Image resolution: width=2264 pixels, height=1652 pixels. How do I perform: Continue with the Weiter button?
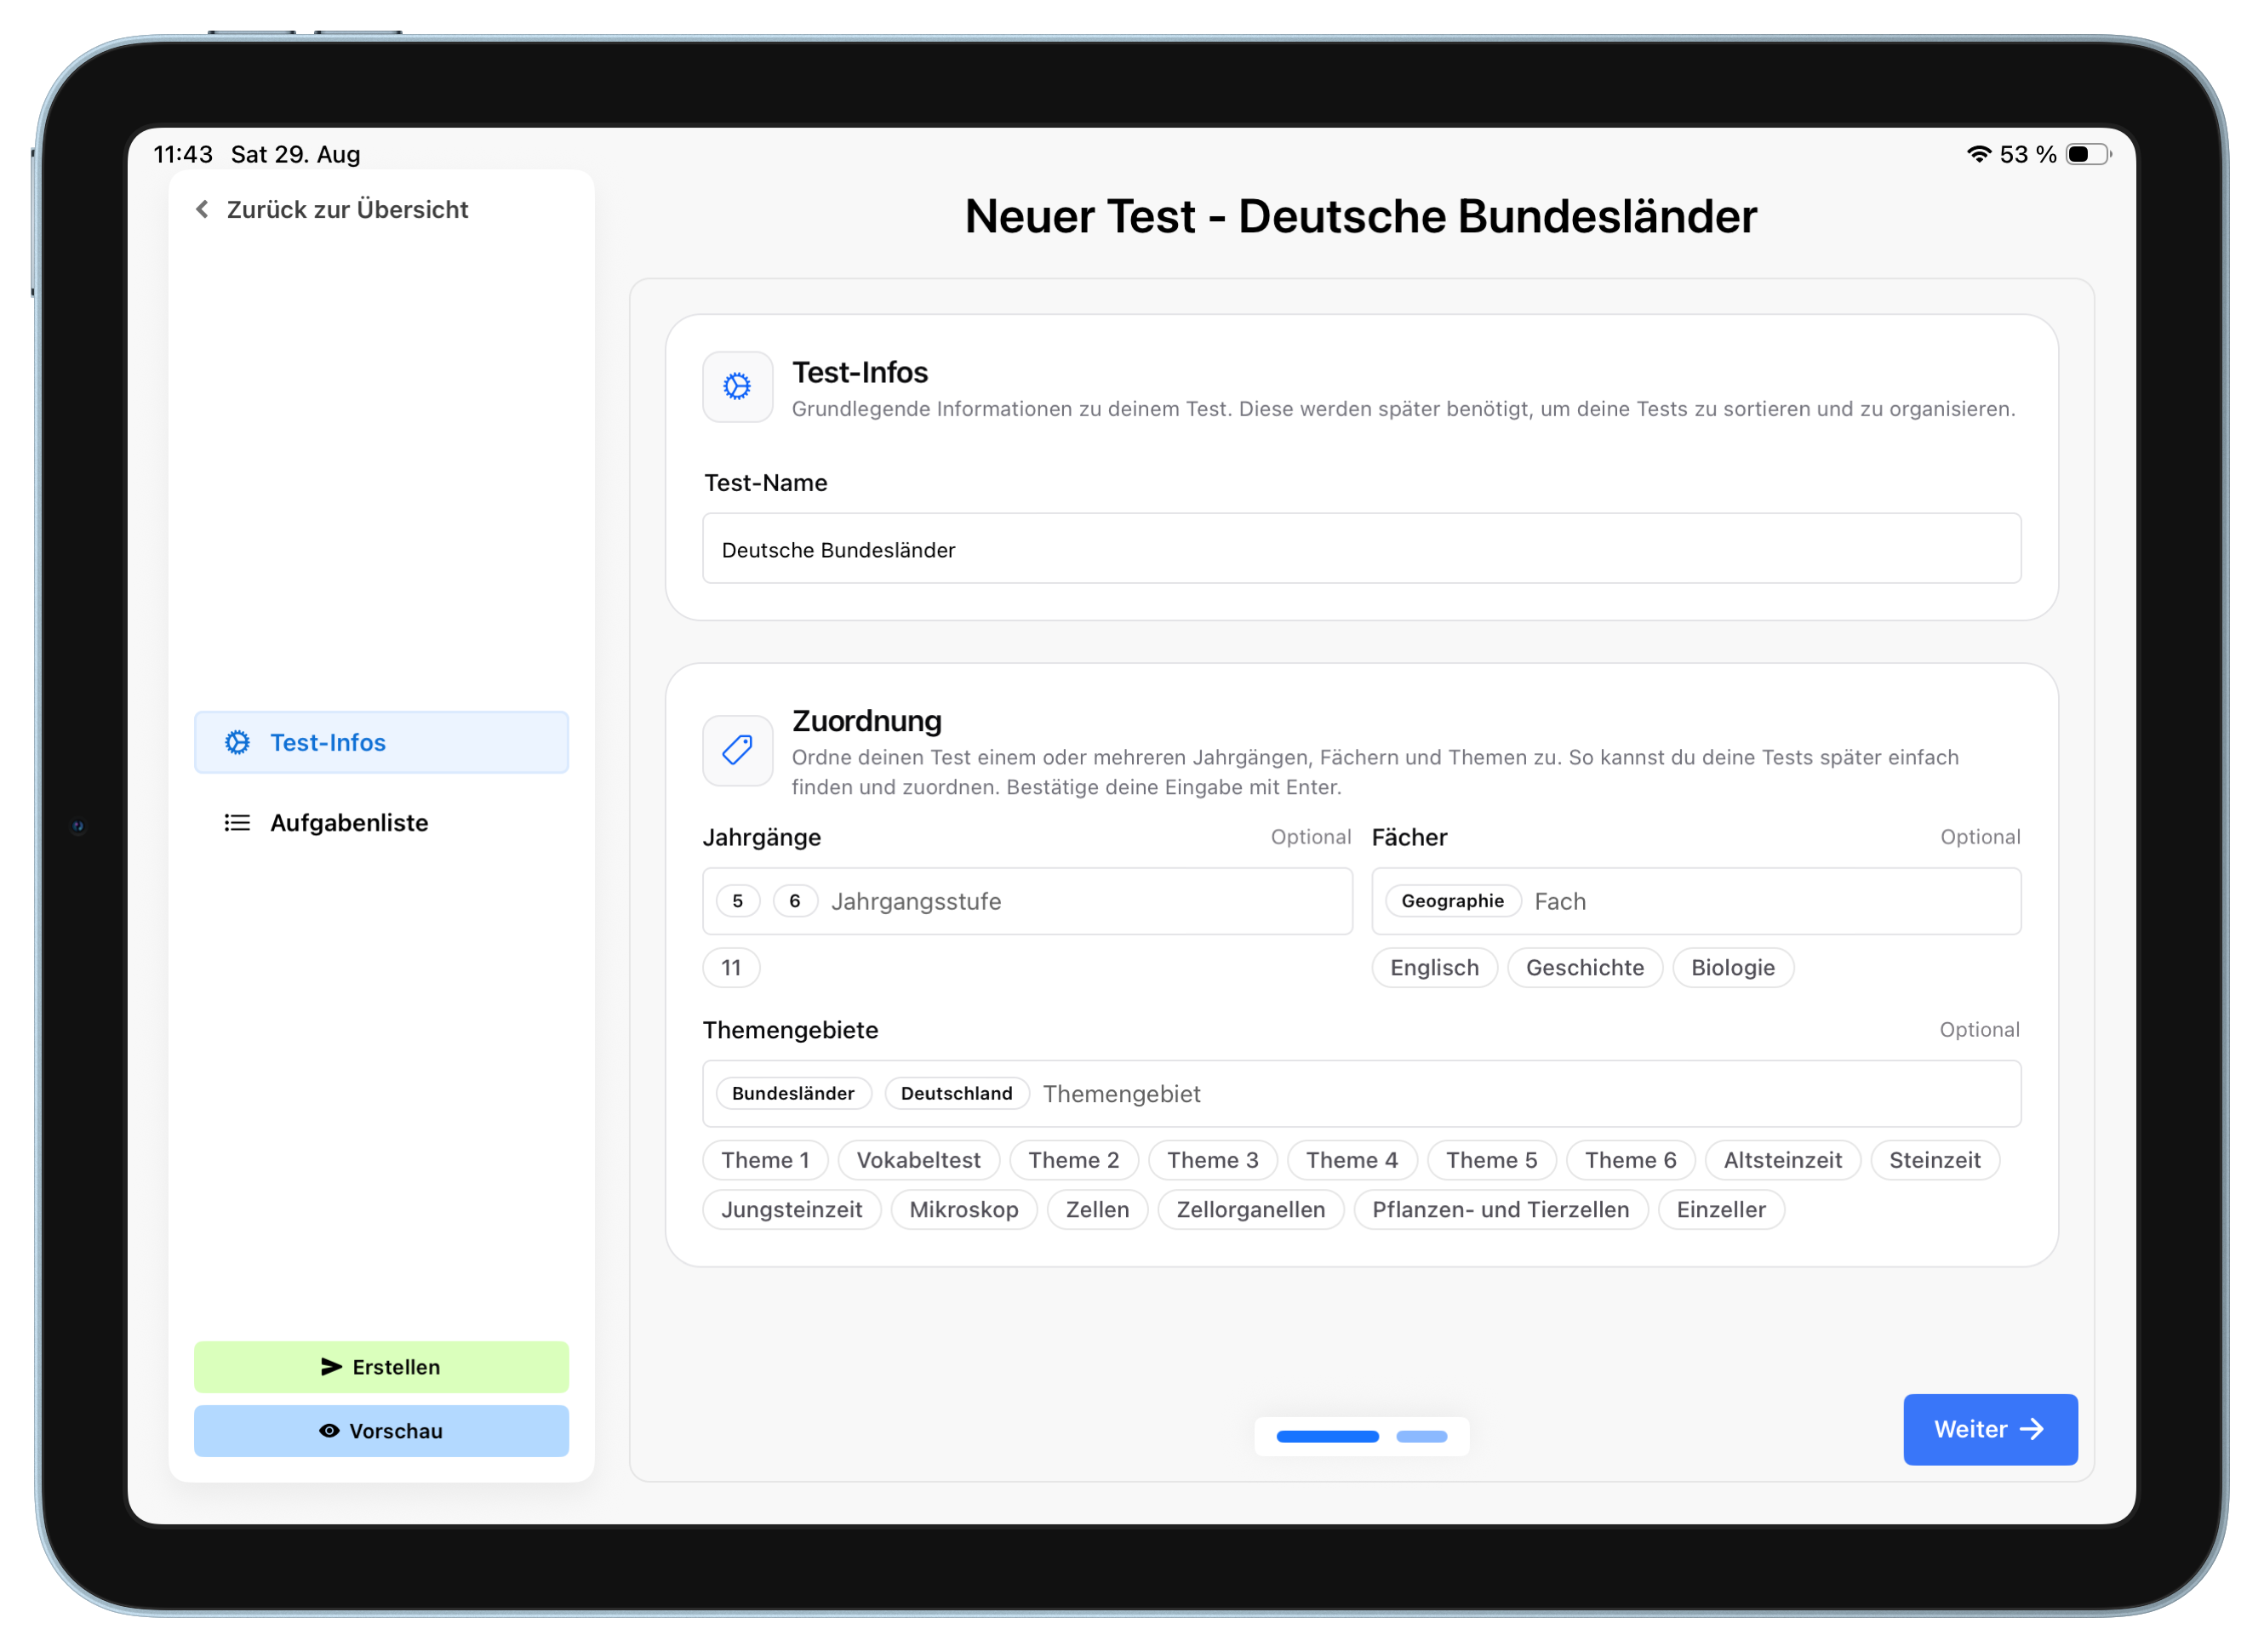pos(1990,1429)
